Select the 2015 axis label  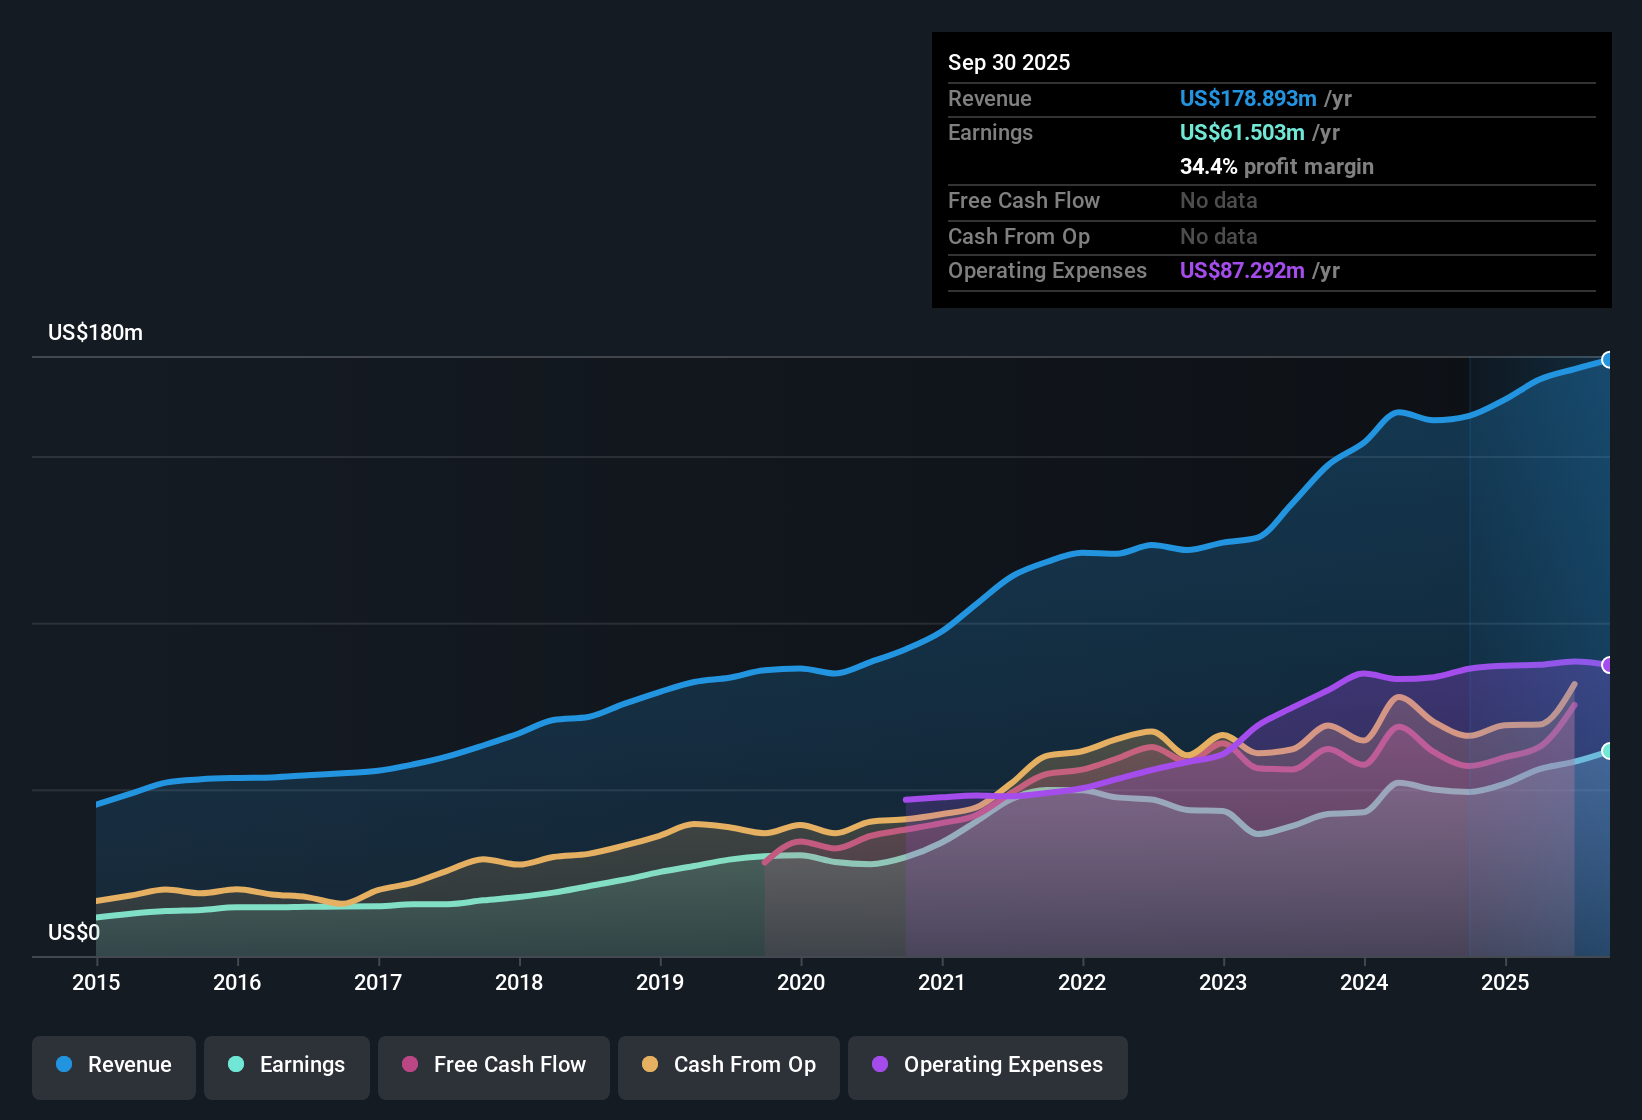click(95, 983)
